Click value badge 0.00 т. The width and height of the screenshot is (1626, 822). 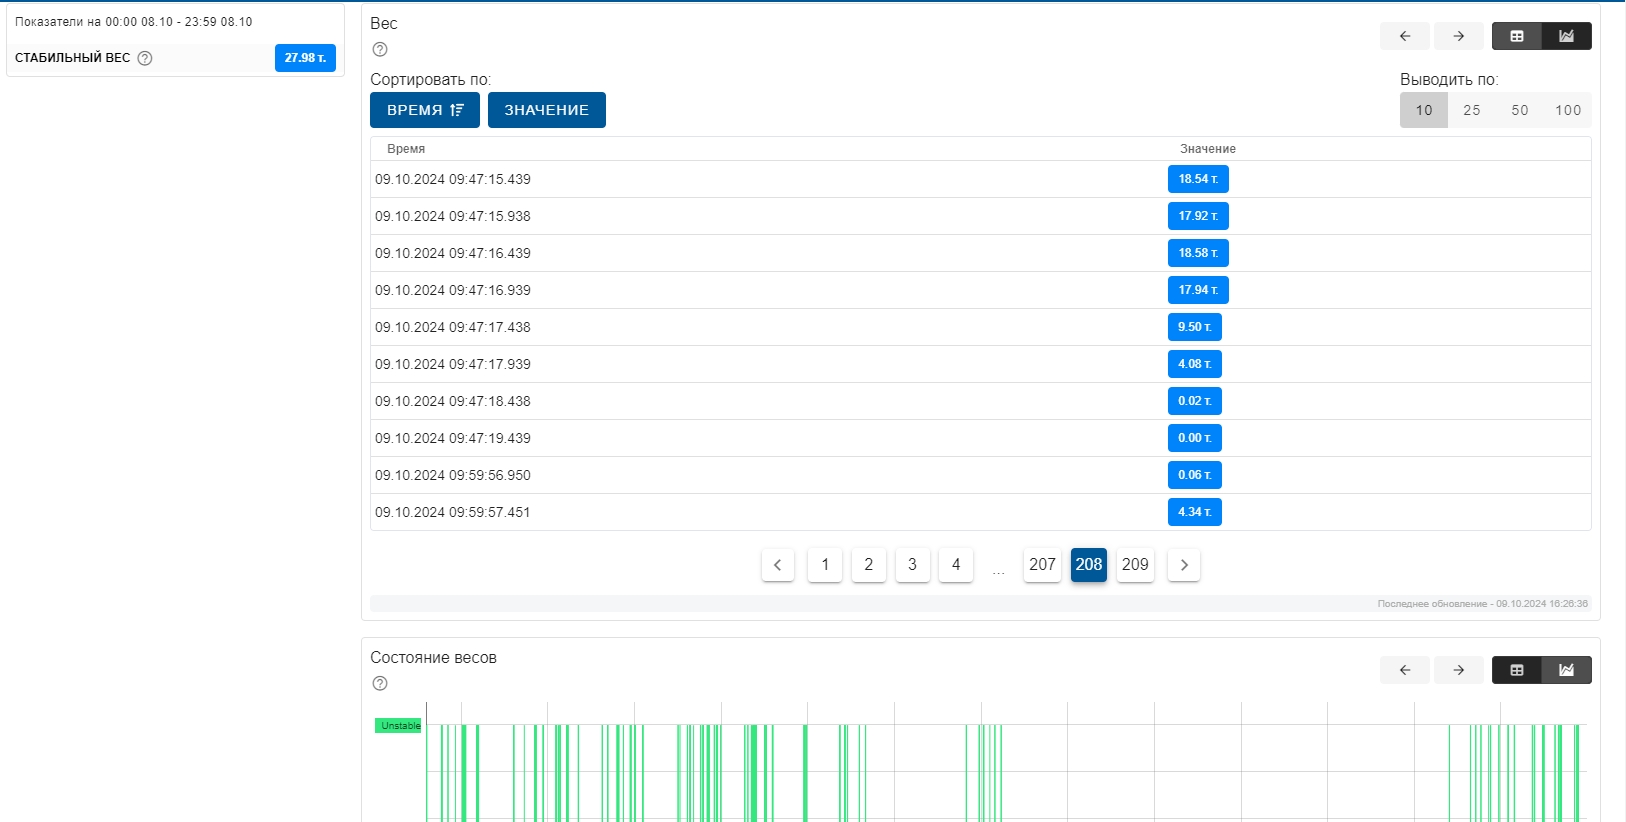[1195, 438]
